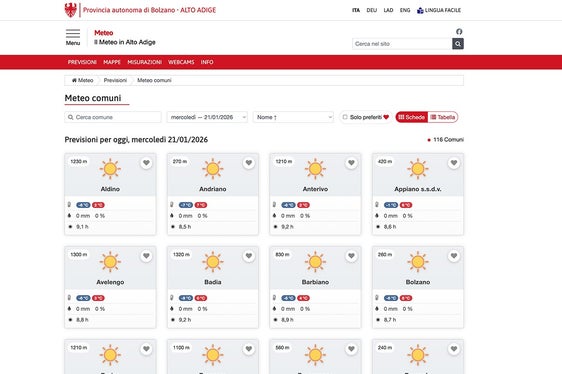Screen dimensions: 562x374
Task: Click the province eagle crest logo
Action: click(71, 10)
